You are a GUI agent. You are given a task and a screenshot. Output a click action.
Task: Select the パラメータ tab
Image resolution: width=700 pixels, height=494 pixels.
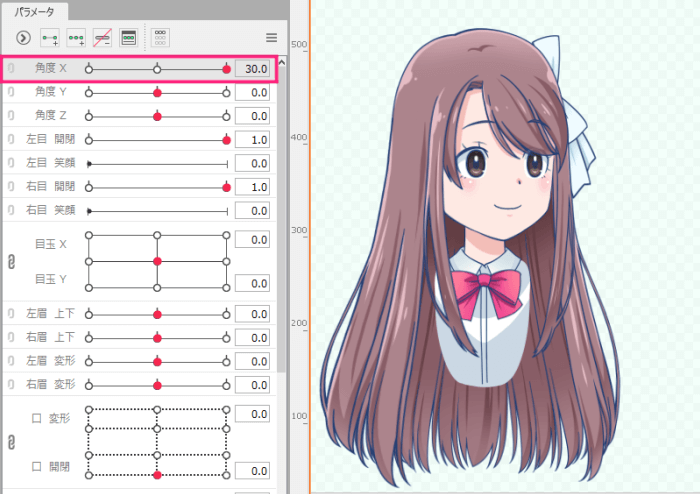[34, 12]
